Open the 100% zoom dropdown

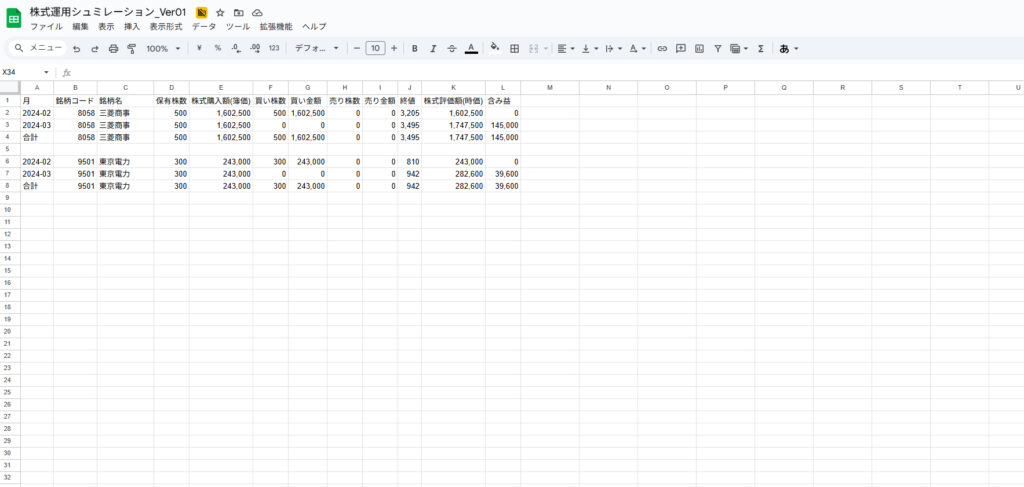pos(164,48)
